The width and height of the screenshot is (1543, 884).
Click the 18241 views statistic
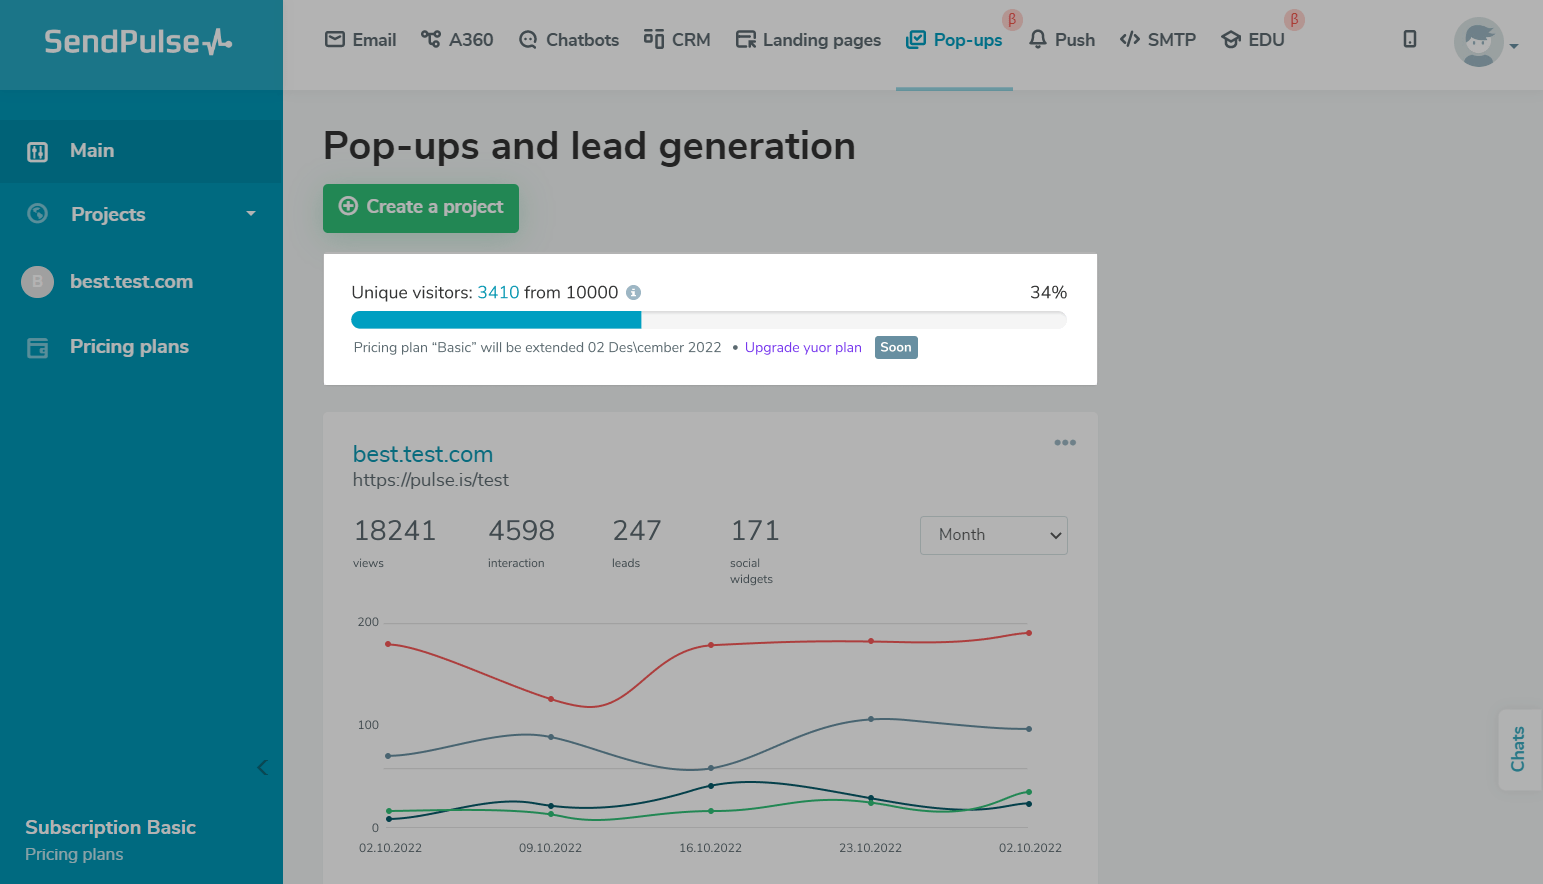pyautogui.click(x=395, y=531)
